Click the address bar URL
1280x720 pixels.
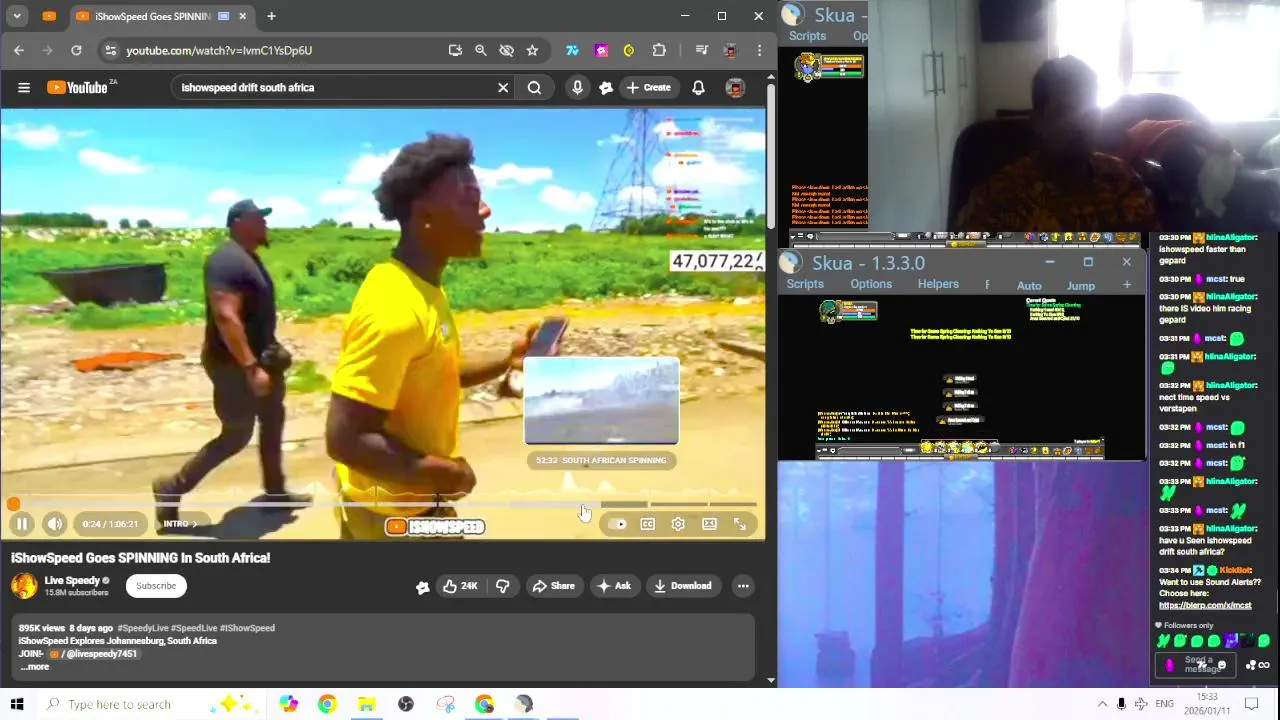[x=219, y=50]
